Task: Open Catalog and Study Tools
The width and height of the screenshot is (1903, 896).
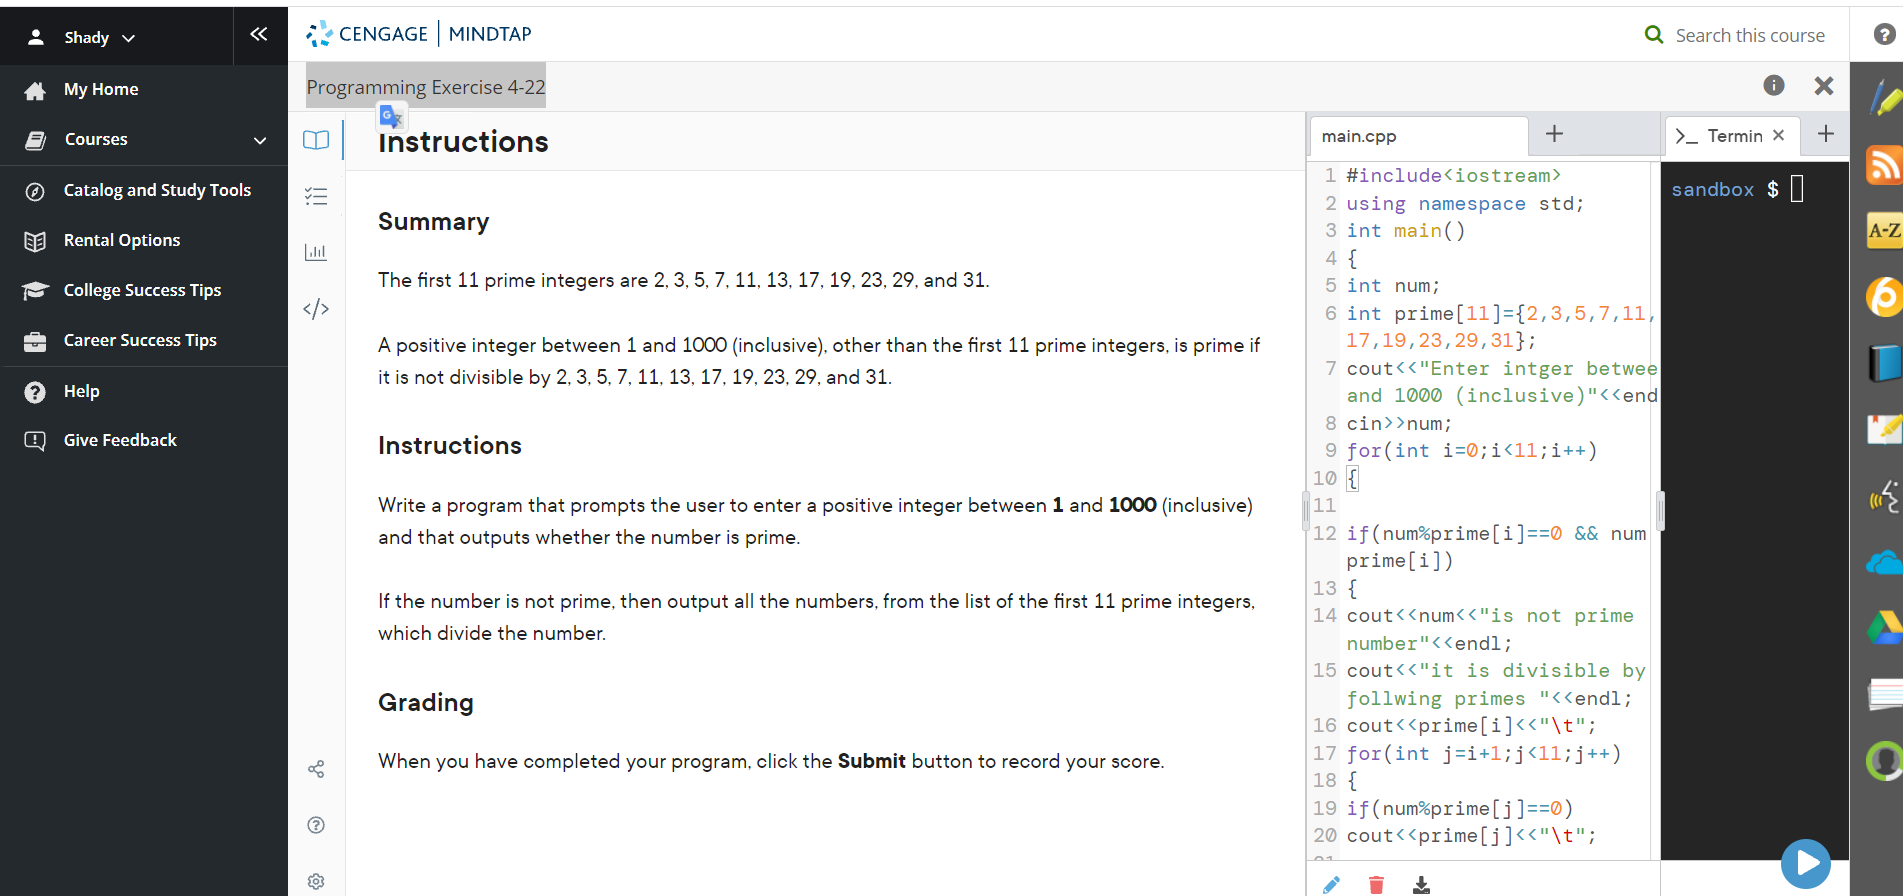Action: (x=157, y=190)
